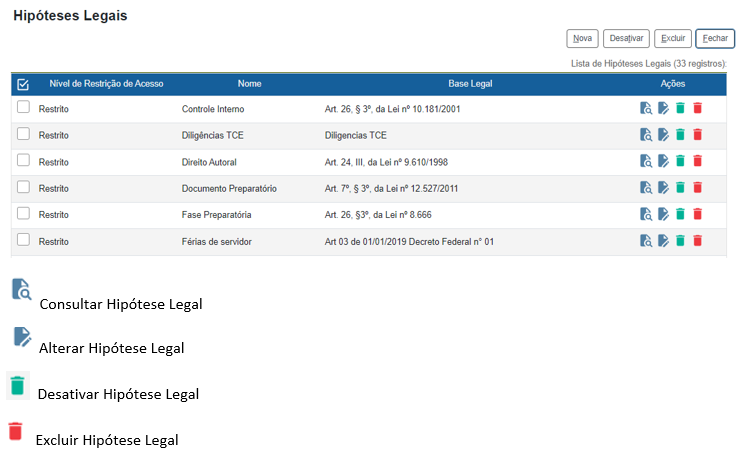Click red Excluir icon for Diligências TCE
The width and height of the screenshot is (742, 468).
(698, 135)
